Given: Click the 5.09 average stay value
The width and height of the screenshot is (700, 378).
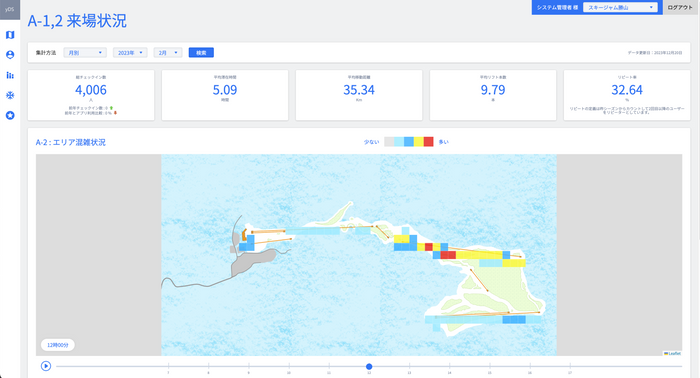Looking at the screenshot, I should tap(225, 90).
